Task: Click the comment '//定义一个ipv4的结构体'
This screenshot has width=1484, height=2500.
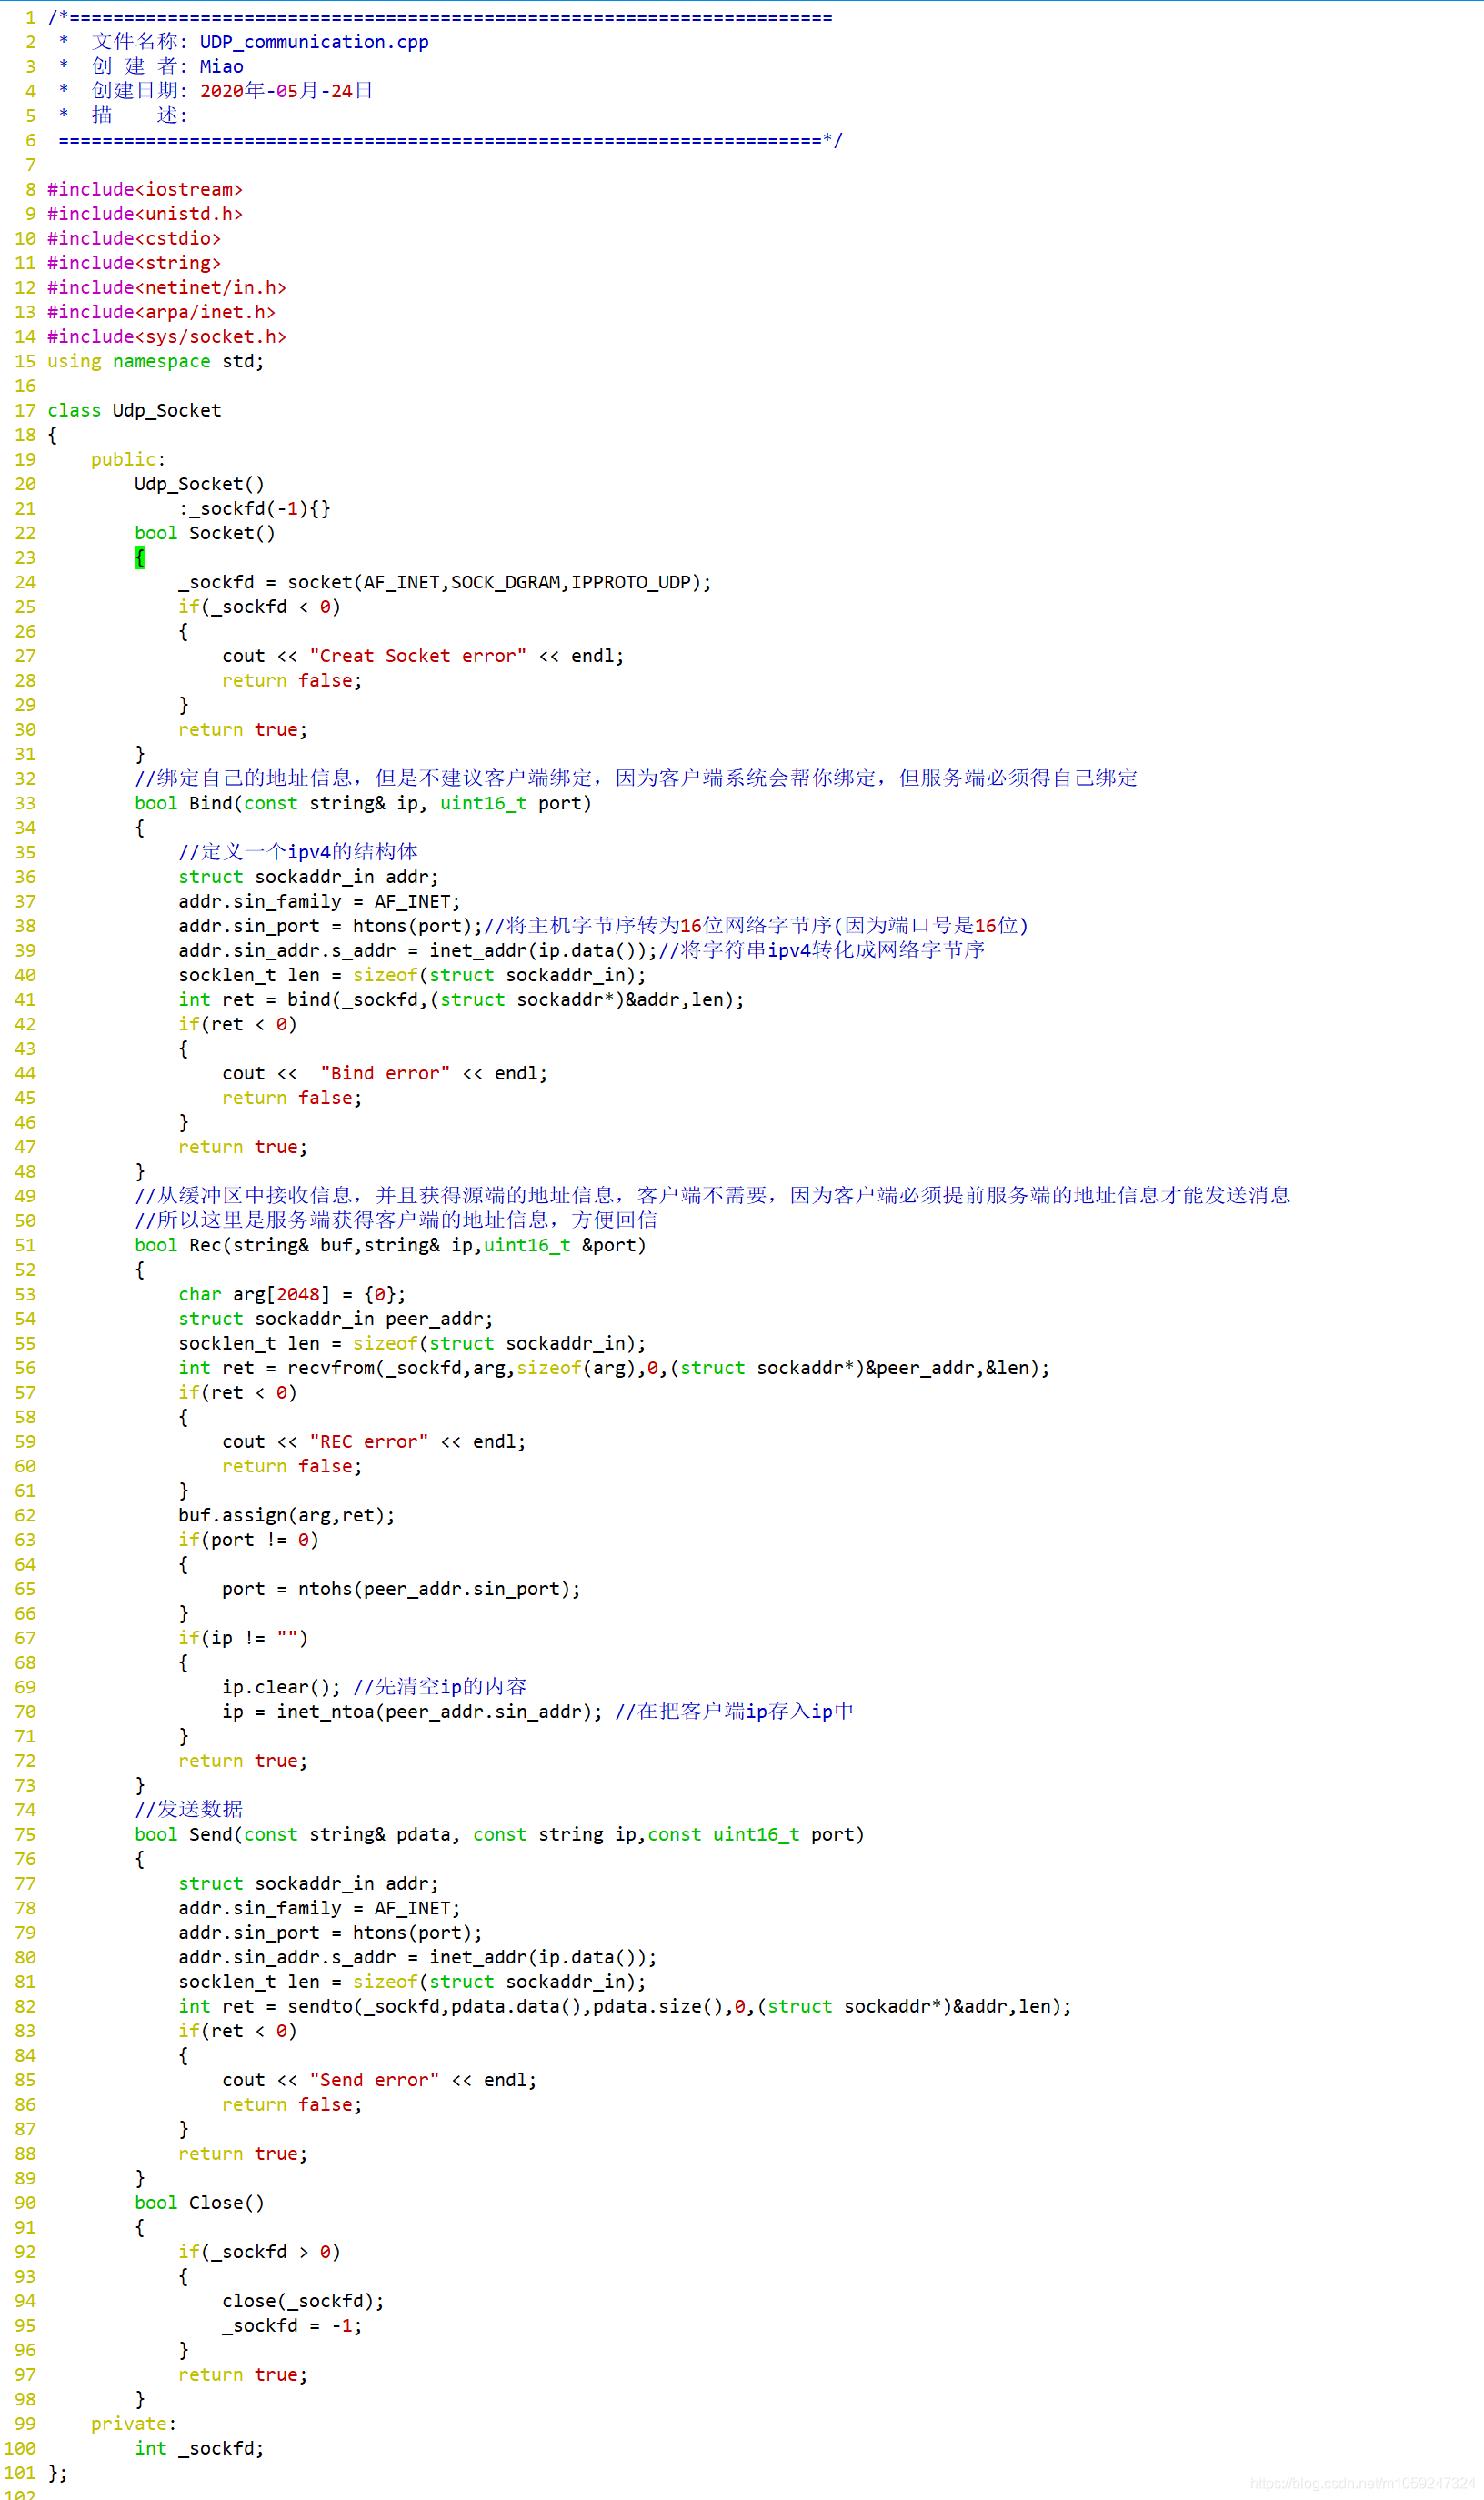Action: click(x=298, y=852)
